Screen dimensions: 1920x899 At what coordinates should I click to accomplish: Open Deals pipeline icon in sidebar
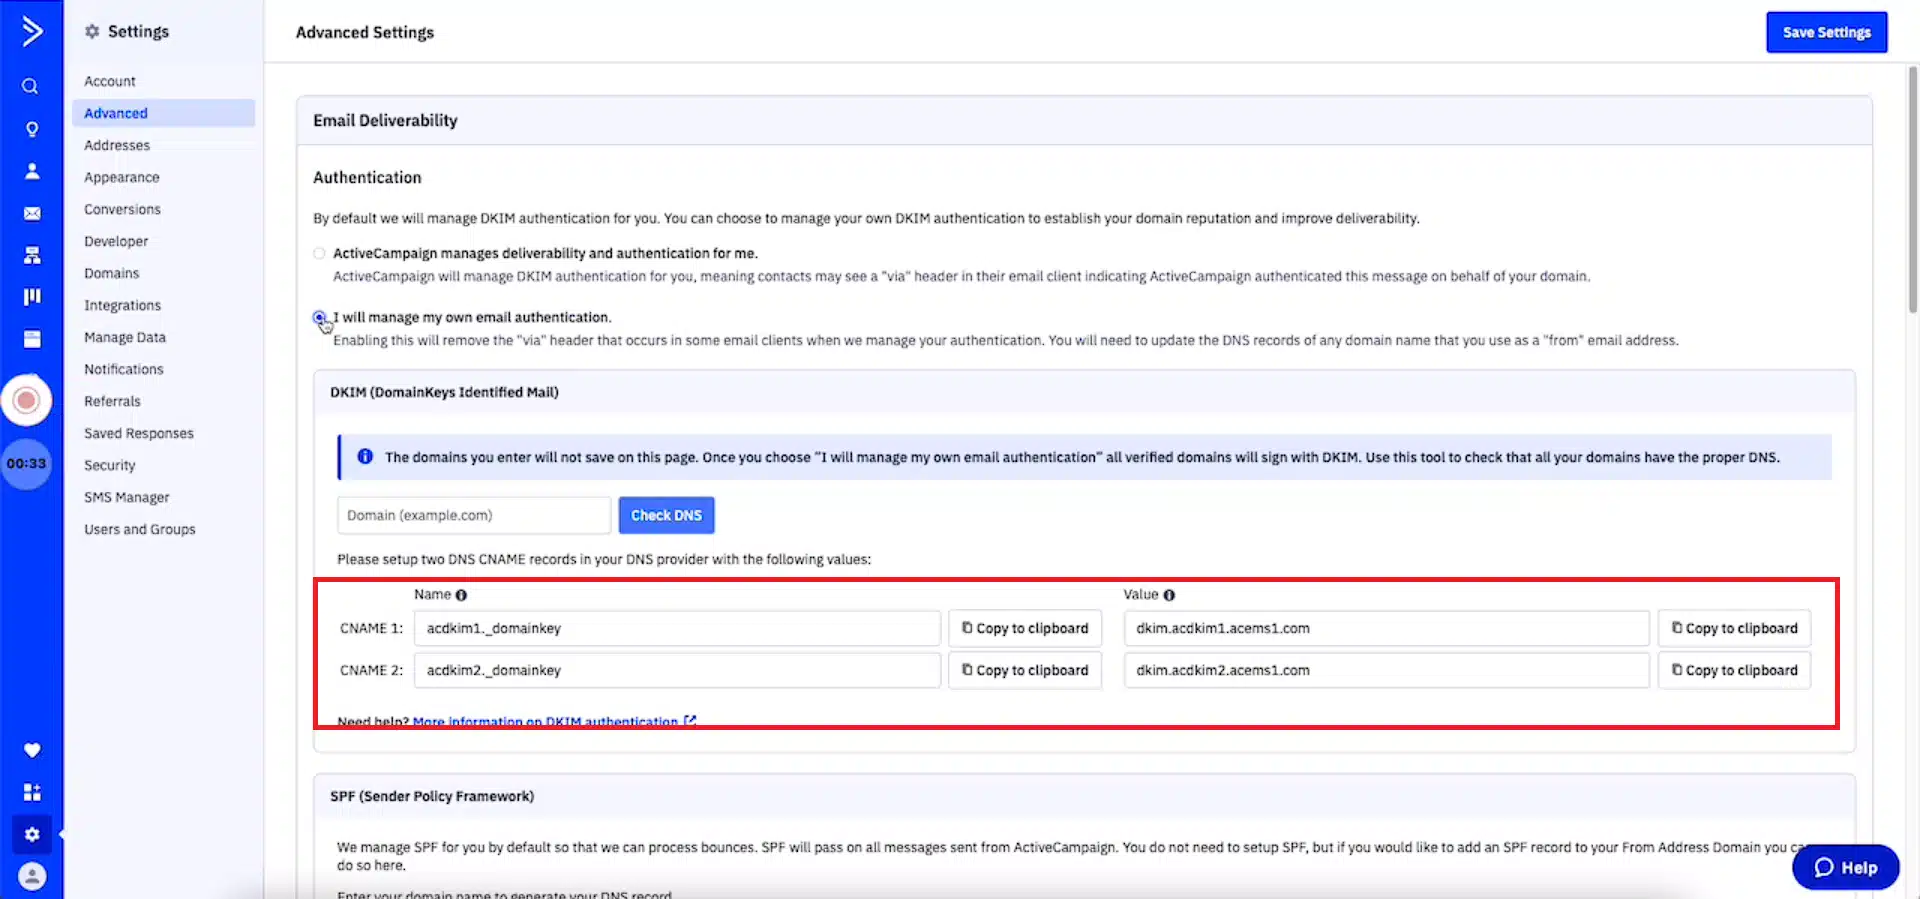(x=32, y=297)
